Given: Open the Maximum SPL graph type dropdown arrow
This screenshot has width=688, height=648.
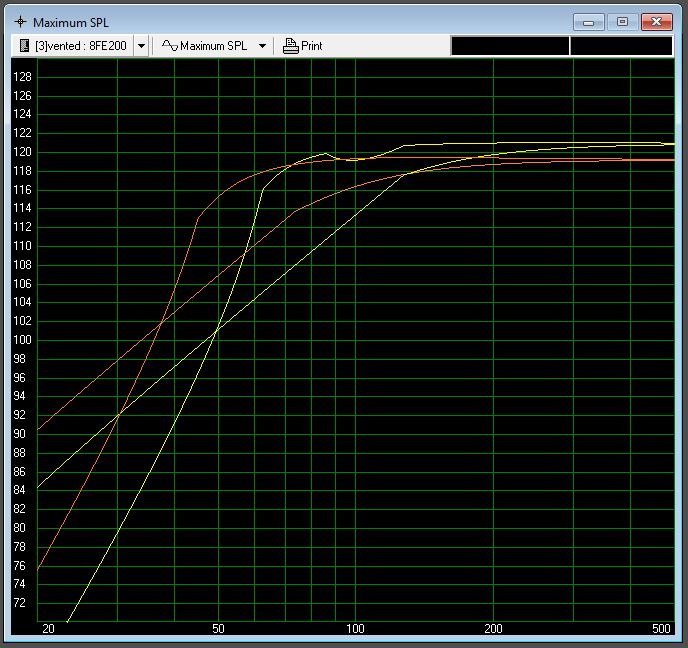Looking at the screenshot, I should (262, 46).
